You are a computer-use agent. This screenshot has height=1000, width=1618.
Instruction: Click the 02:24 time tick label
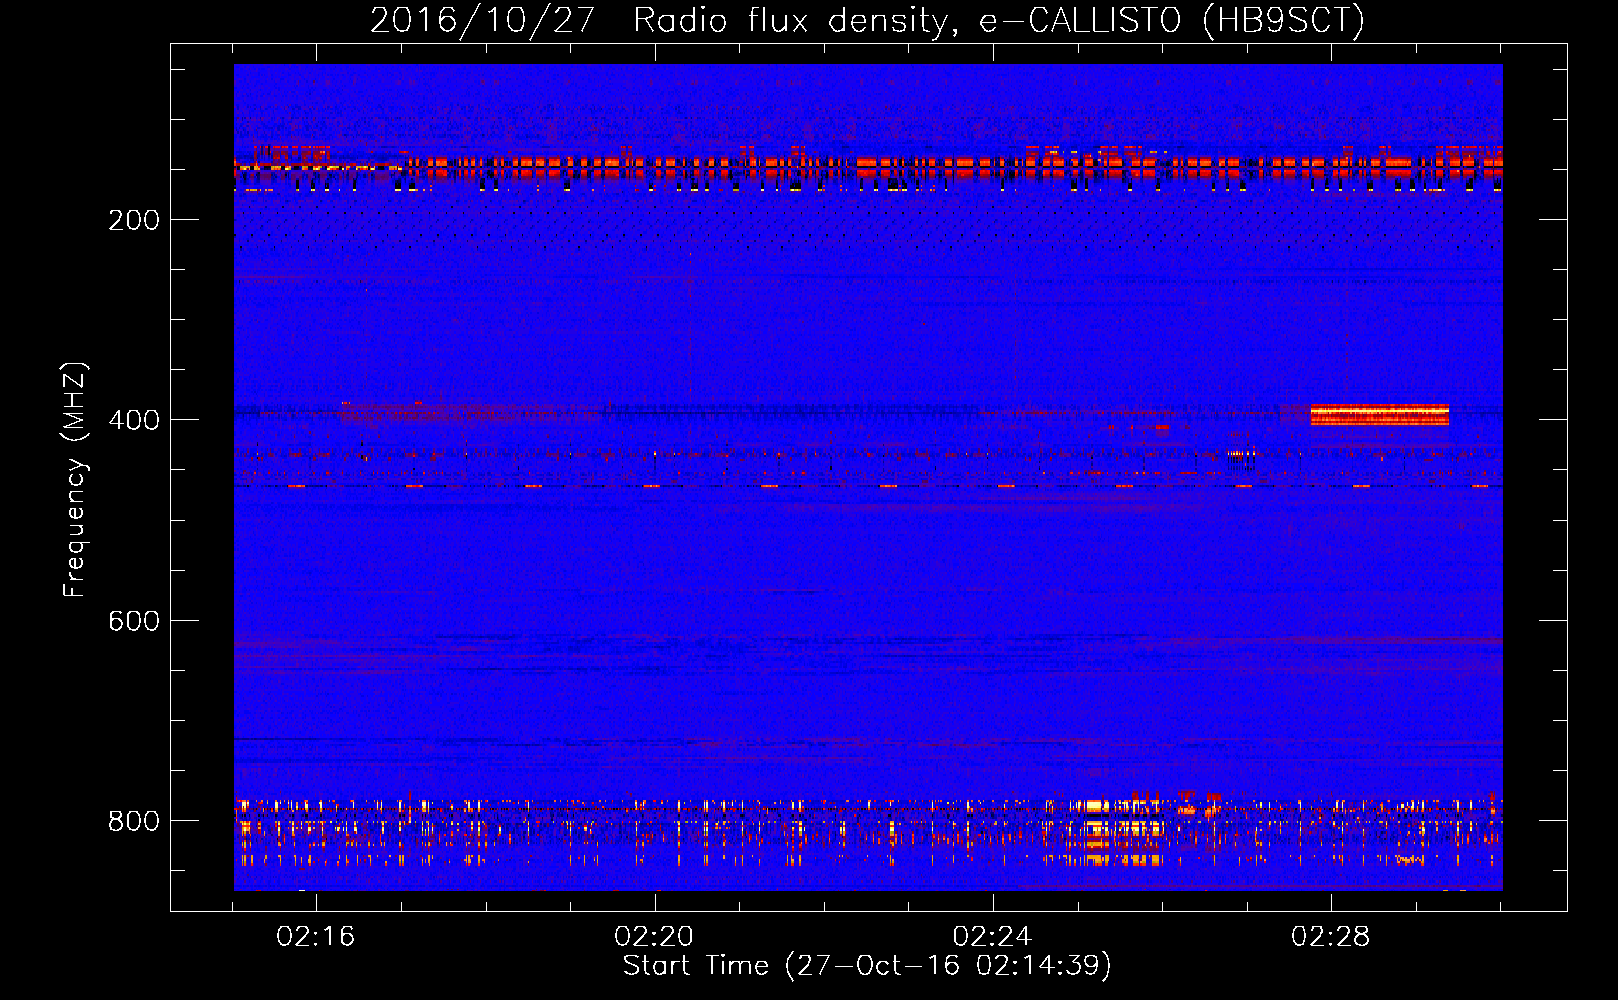point(992,937)
